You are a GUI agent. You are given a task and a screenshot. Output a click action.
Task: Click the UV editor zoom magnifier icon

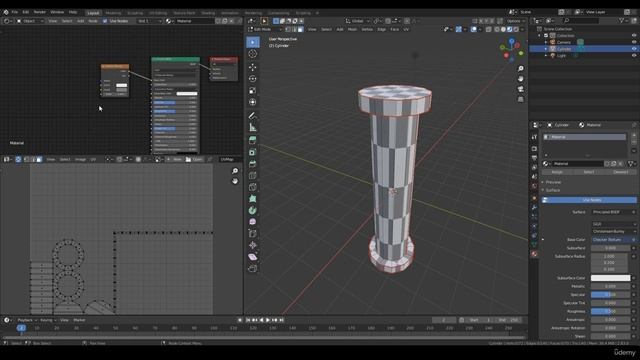click(x=235, y=171)
